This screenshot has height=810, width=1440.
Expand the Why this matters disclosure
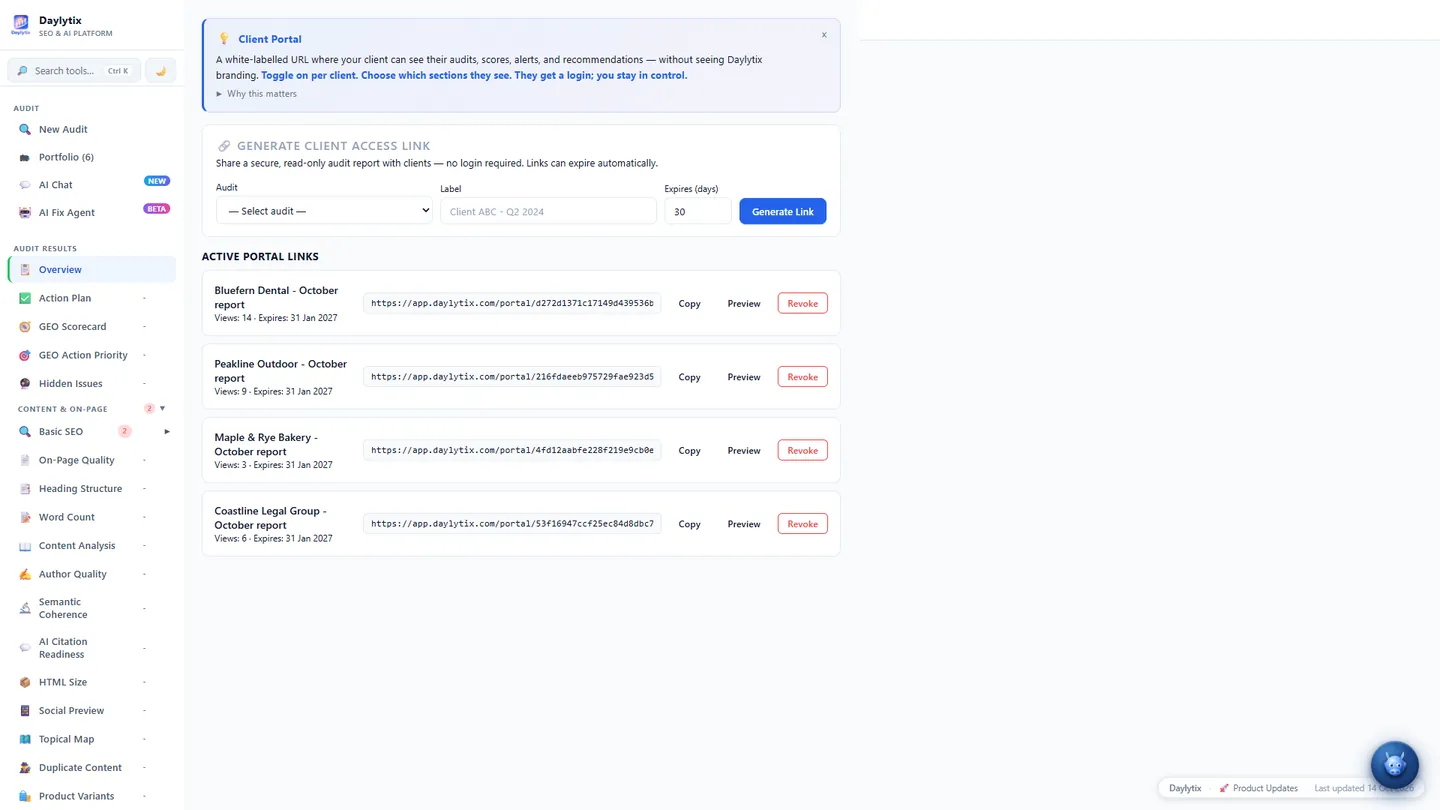[x=257, y=94]
